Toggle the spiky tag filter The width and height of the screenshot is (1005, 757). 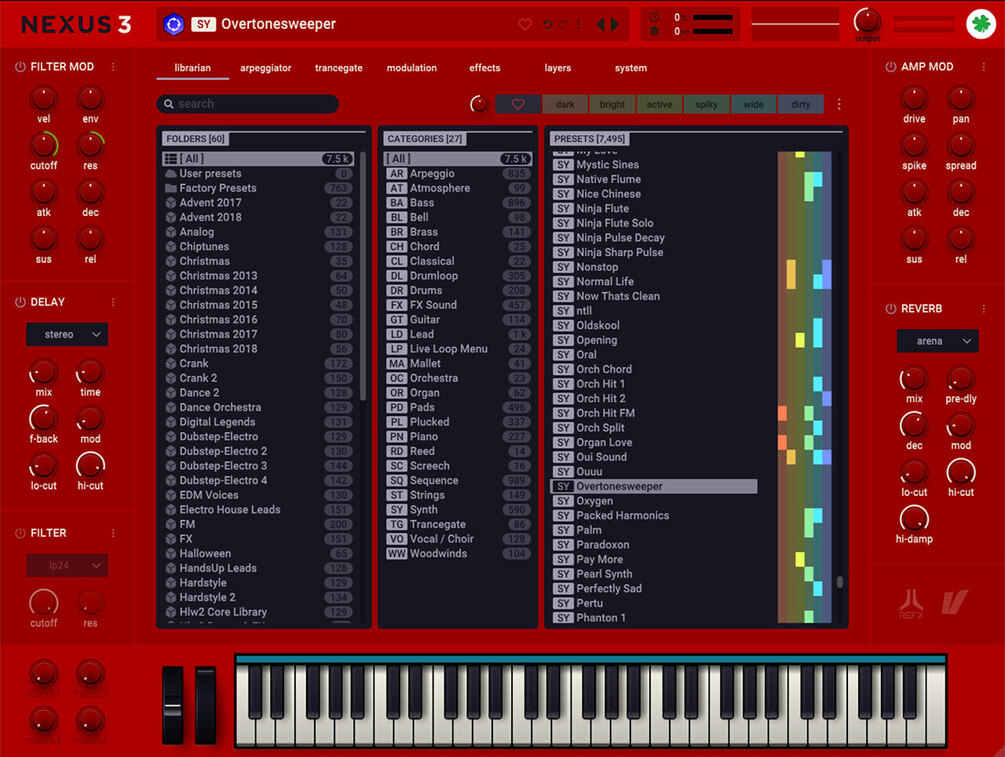706,104
